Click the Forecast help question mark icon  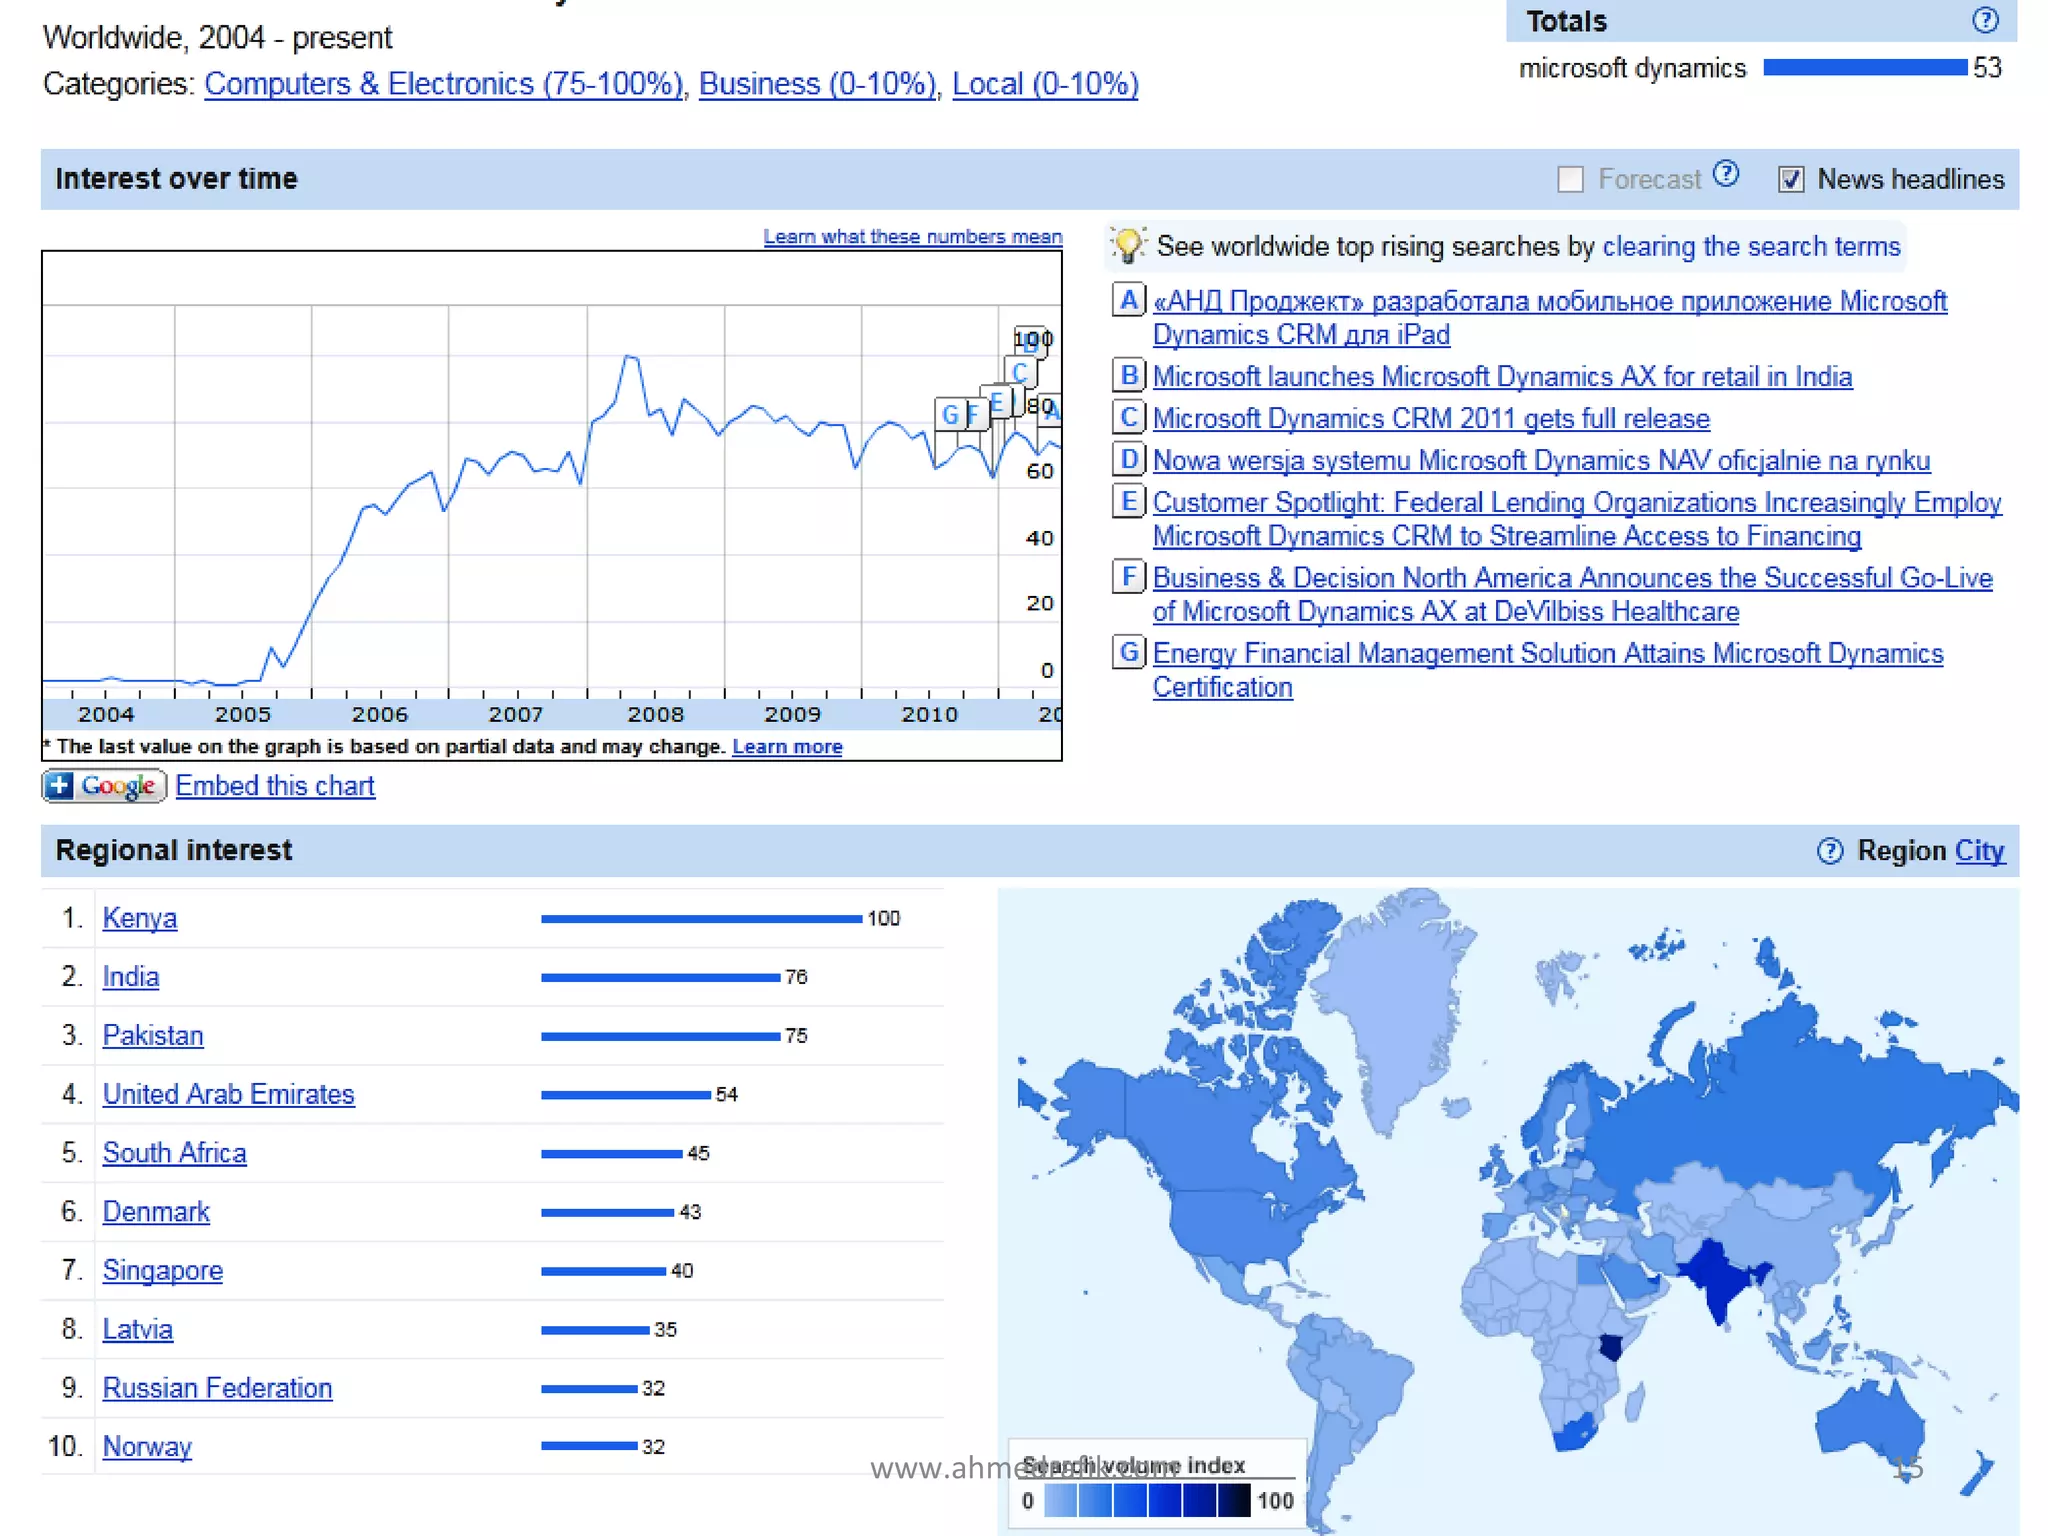coord(1725,175)
